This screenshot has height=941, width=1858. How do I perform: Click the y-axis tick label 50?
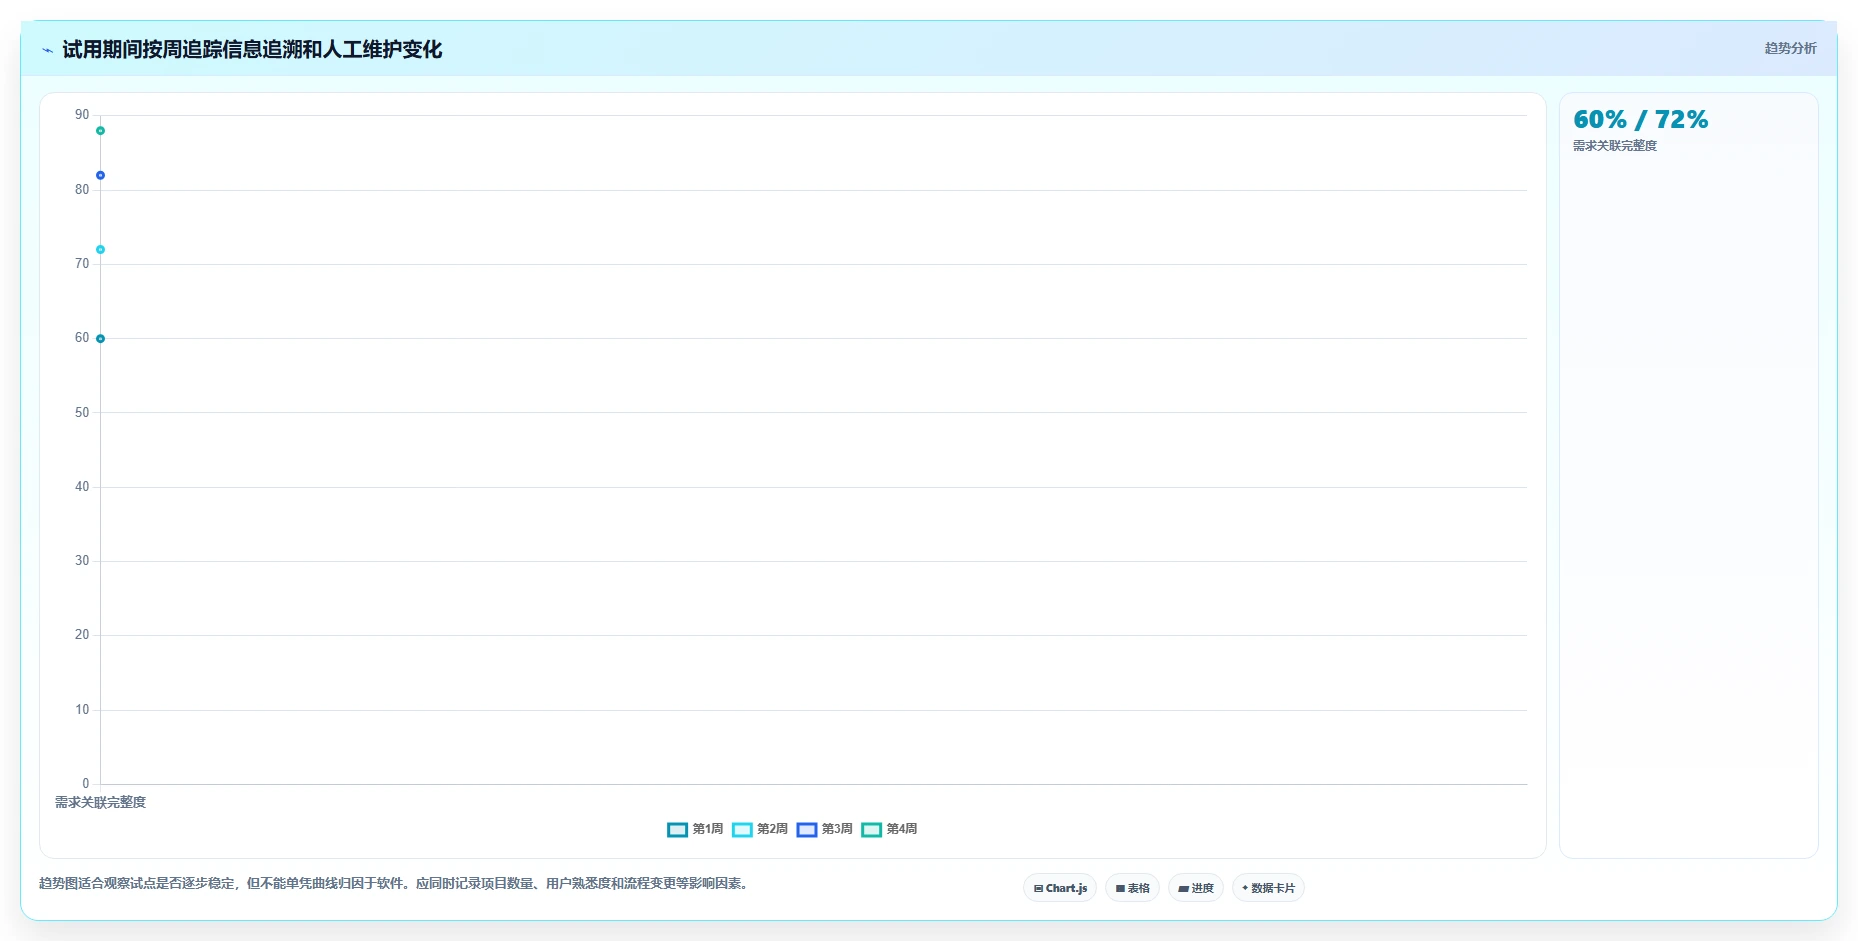[x=82, y=412]
